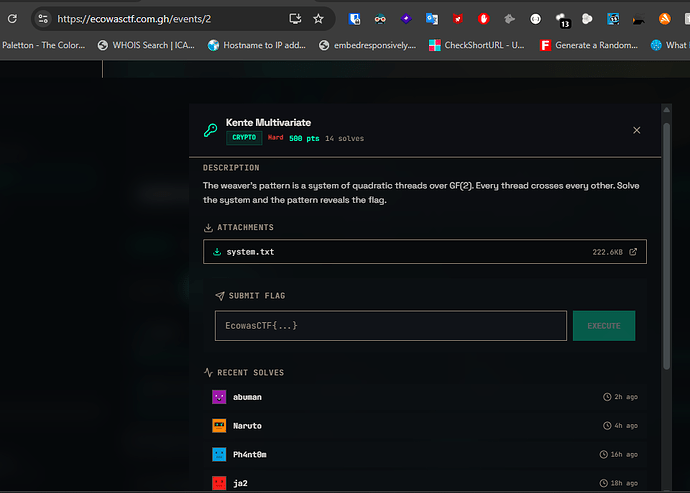Open the white circular extension icon

[536, 19]
